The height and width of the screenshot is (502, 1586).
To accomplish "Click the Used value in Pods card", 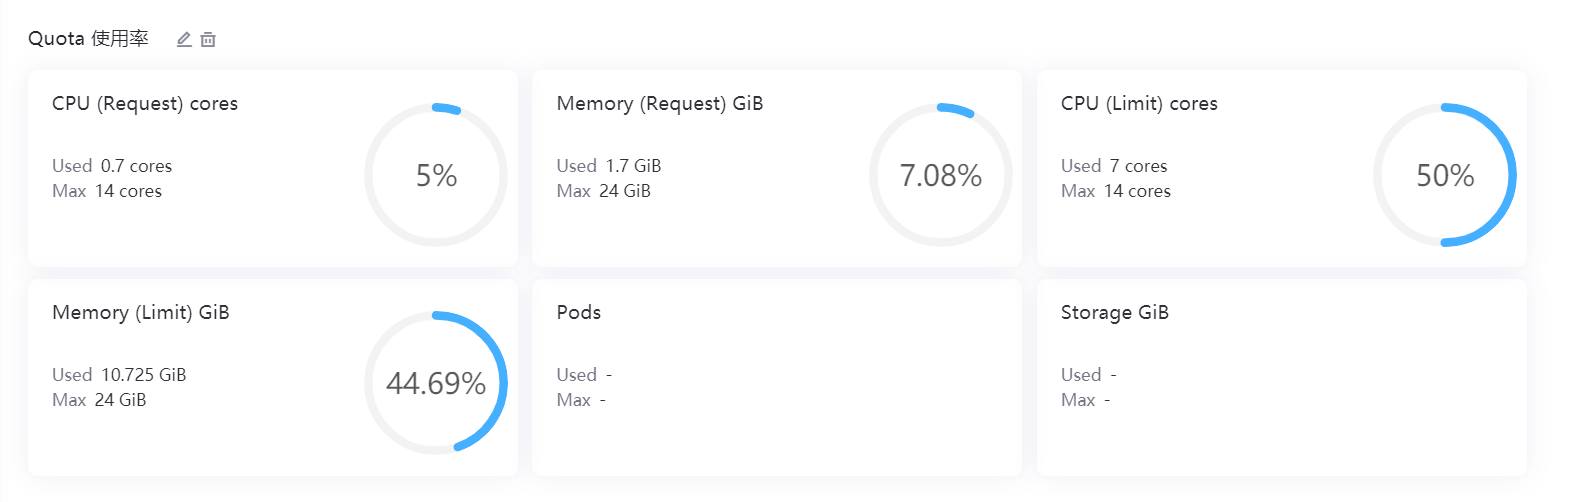I will point(608,375).
